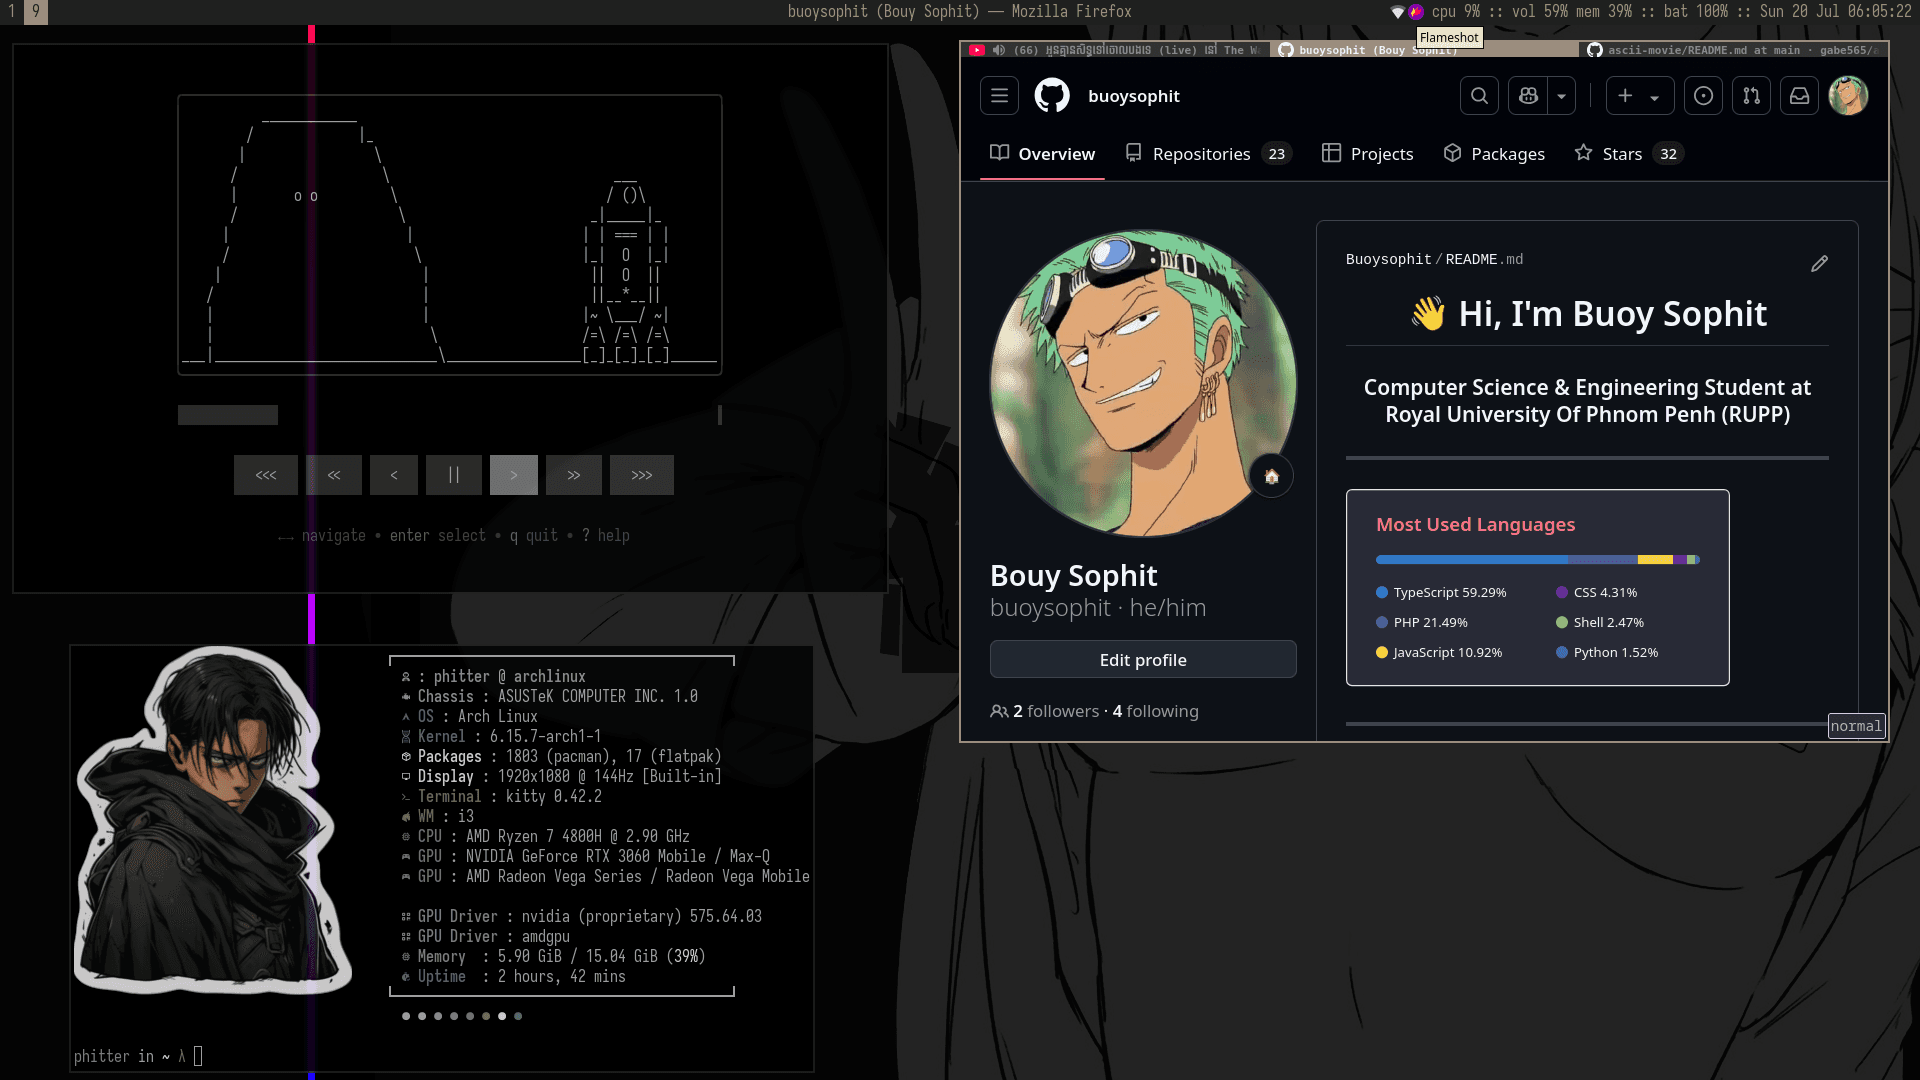
Task: Expand the create new plus dropdown
Action: pos(1639,96)
